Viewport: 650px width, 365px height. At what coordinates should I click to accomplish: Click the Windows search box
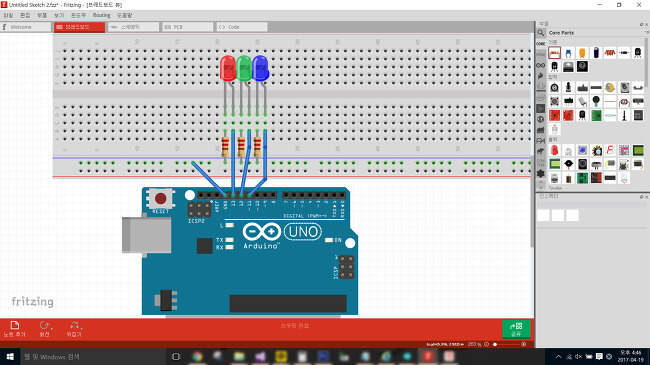[93, 357]
